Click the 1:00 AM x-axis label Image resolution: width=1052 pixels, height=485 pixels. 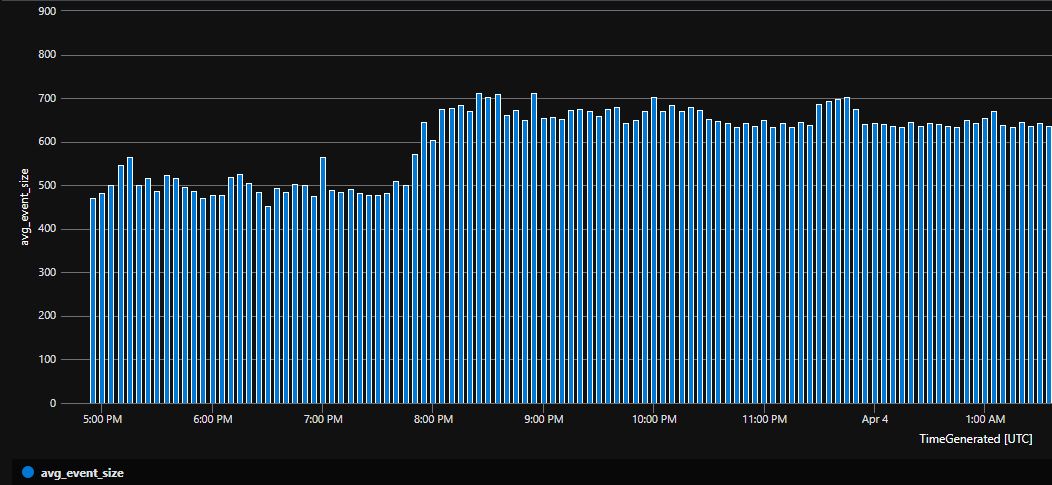click(x=986, y=419)
